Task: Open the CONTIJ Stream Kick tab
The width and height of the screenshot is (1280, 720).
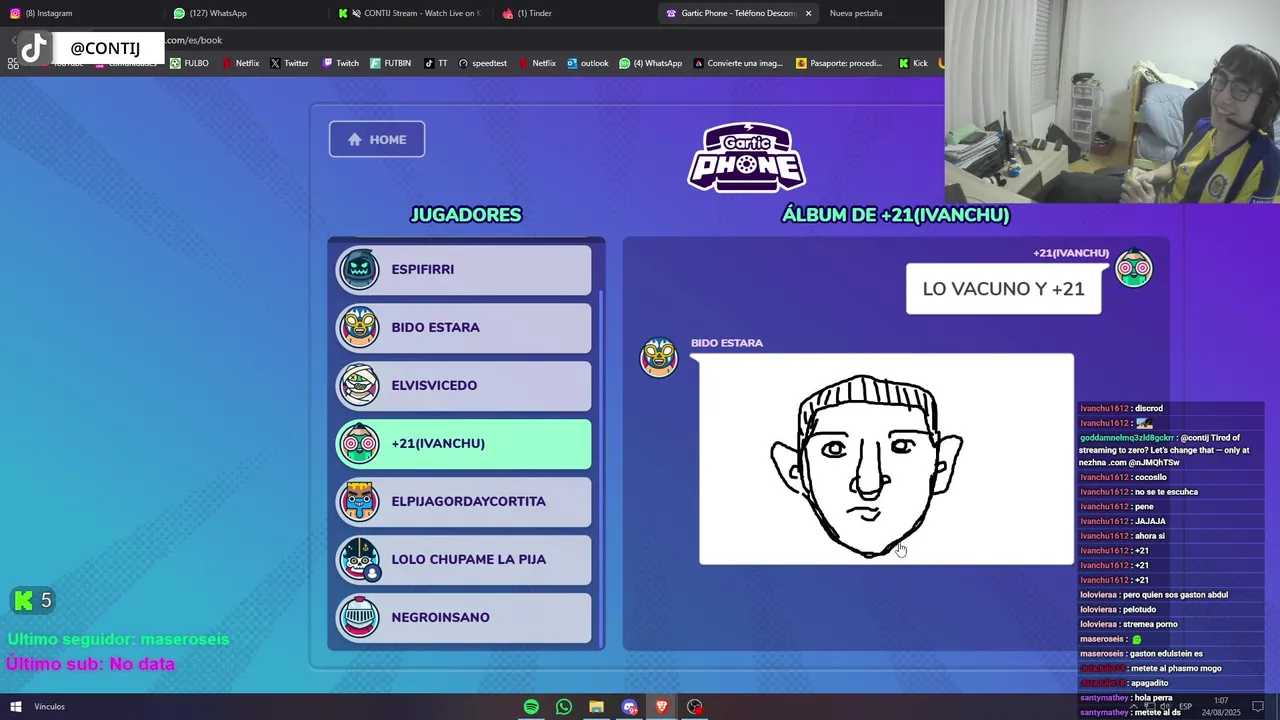Action: (410, 13)
